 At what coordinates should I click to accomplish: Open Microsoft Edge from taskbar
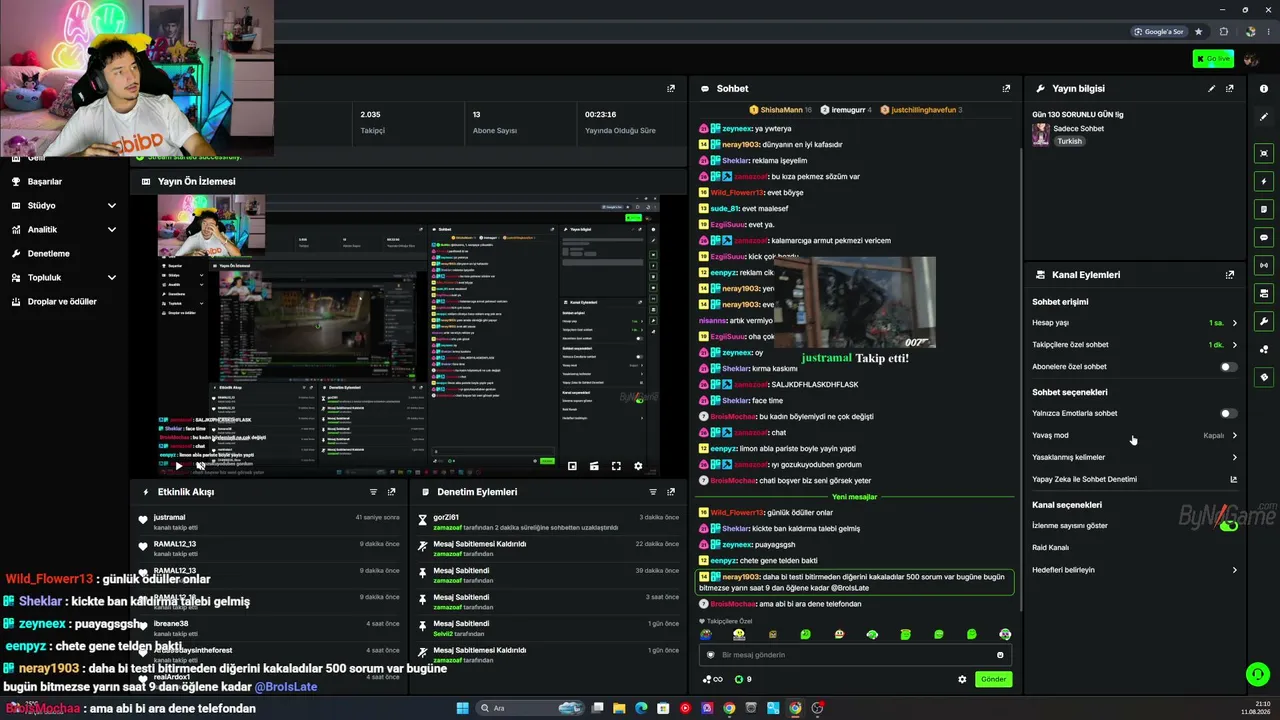(x=642, y=708)
